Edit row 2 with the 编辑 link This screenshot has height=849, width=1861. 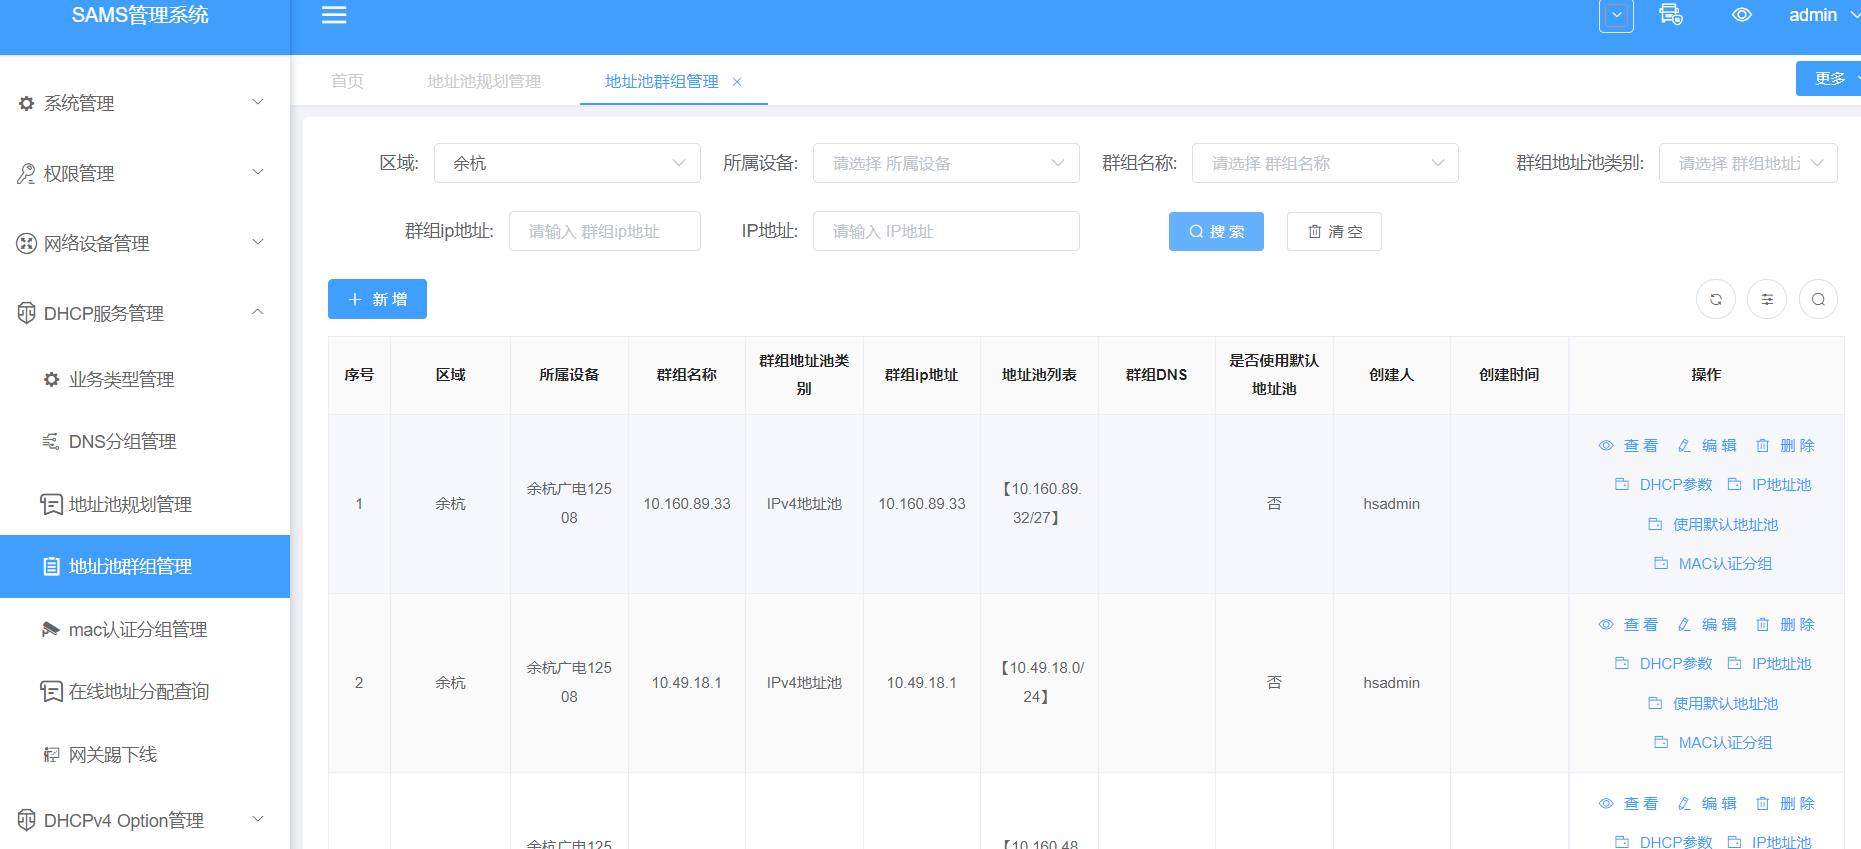1707,624
